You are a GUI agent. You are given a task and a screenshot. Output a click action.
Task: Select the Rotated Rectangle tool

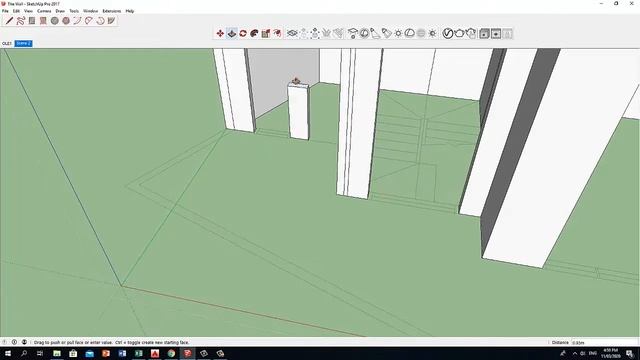[x=43, y=21]
